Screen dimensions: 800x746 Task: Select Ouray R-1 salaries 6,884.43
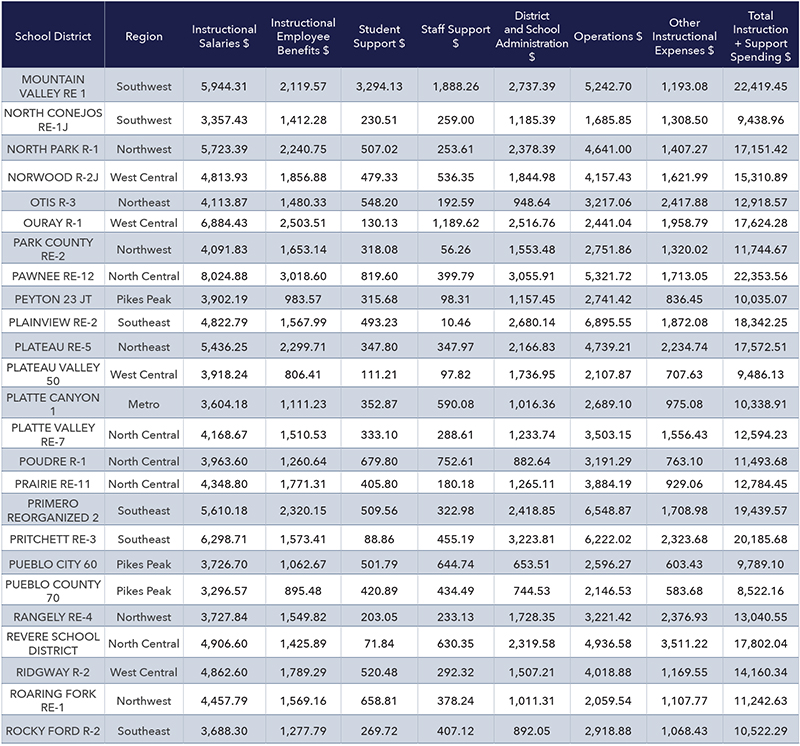pyautogui.click(x=224, y=223)
